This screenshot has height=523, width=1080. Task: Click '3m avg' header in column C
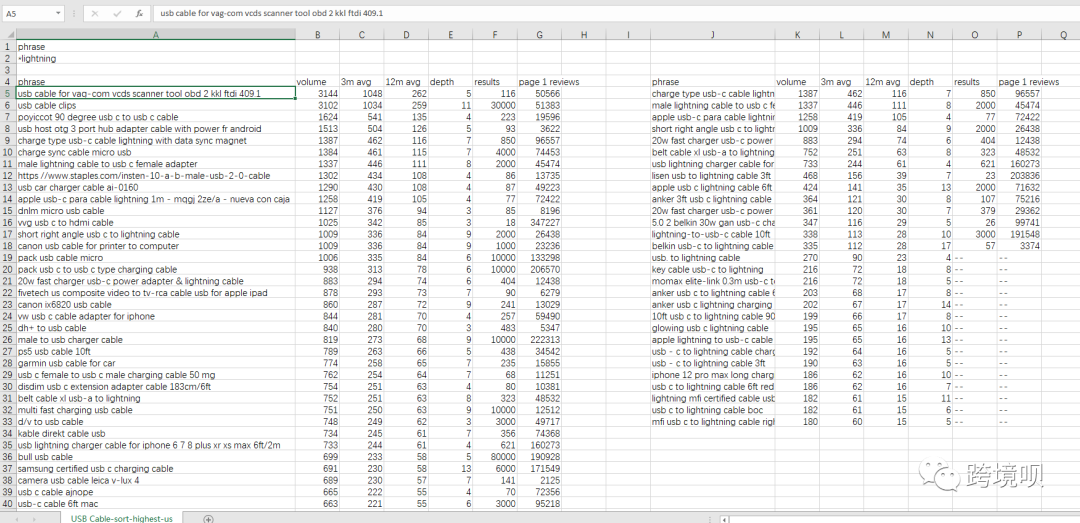(x=362, y=82)
